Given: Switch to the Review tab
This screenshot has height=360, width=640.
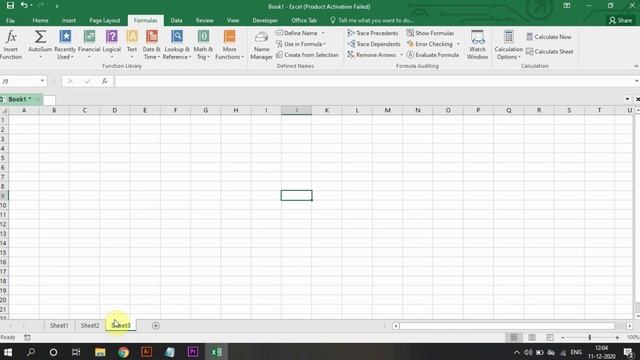Looking at the screenshot, I should (x=204, y=20).
